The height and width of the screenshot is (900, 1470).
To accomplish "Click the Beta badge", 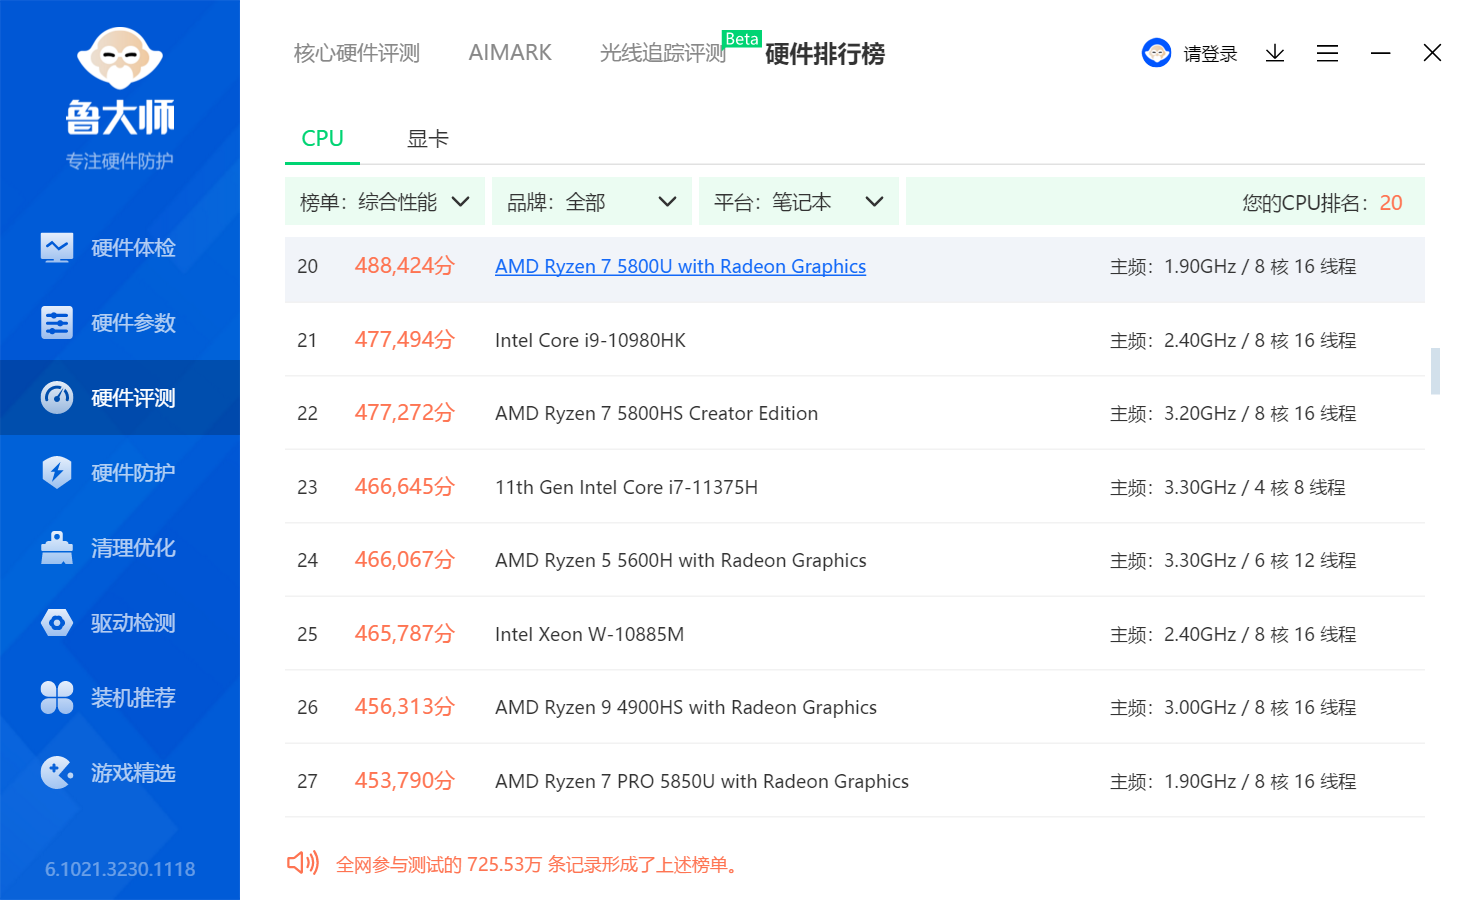I will [x=742, y=39].
